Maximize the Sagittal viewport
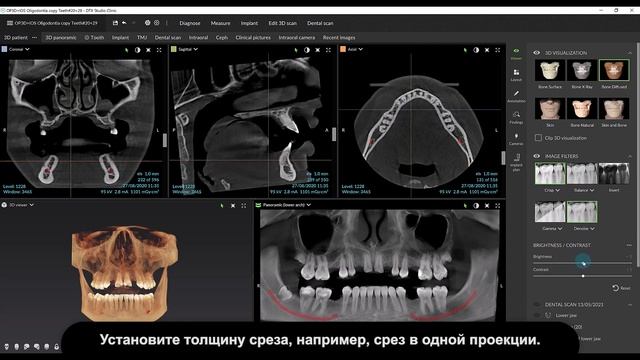This screenshot has width=640, height=360. click(x=328, y=50)
